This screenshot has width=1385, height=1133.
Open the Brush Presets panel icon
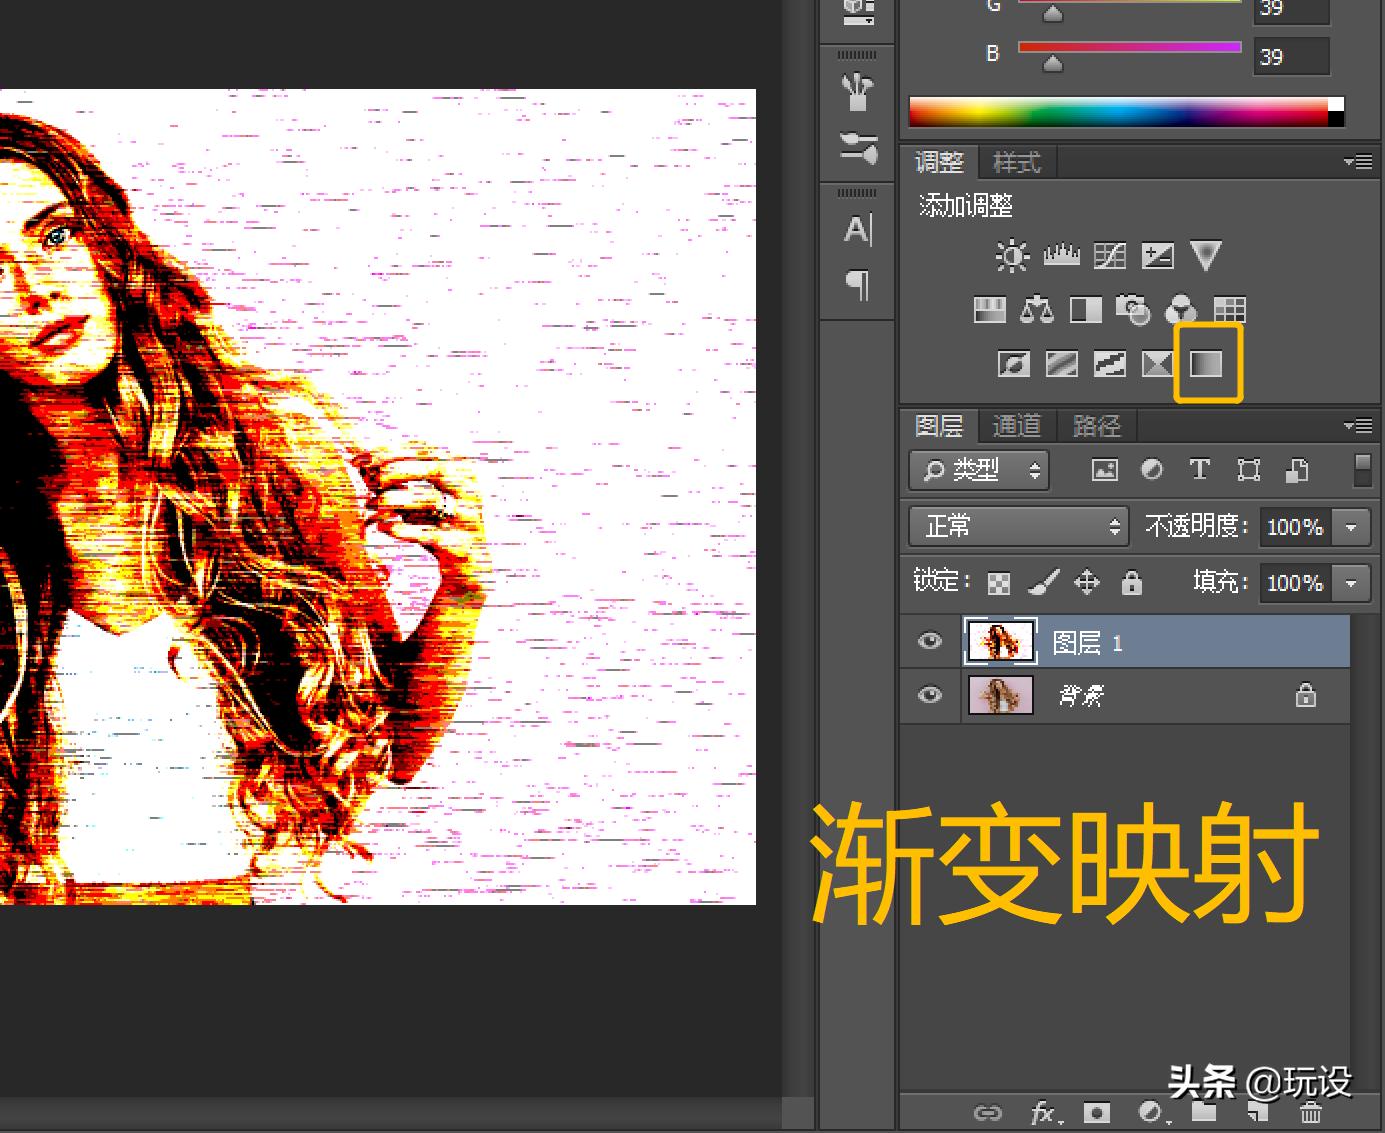point(858,93)
